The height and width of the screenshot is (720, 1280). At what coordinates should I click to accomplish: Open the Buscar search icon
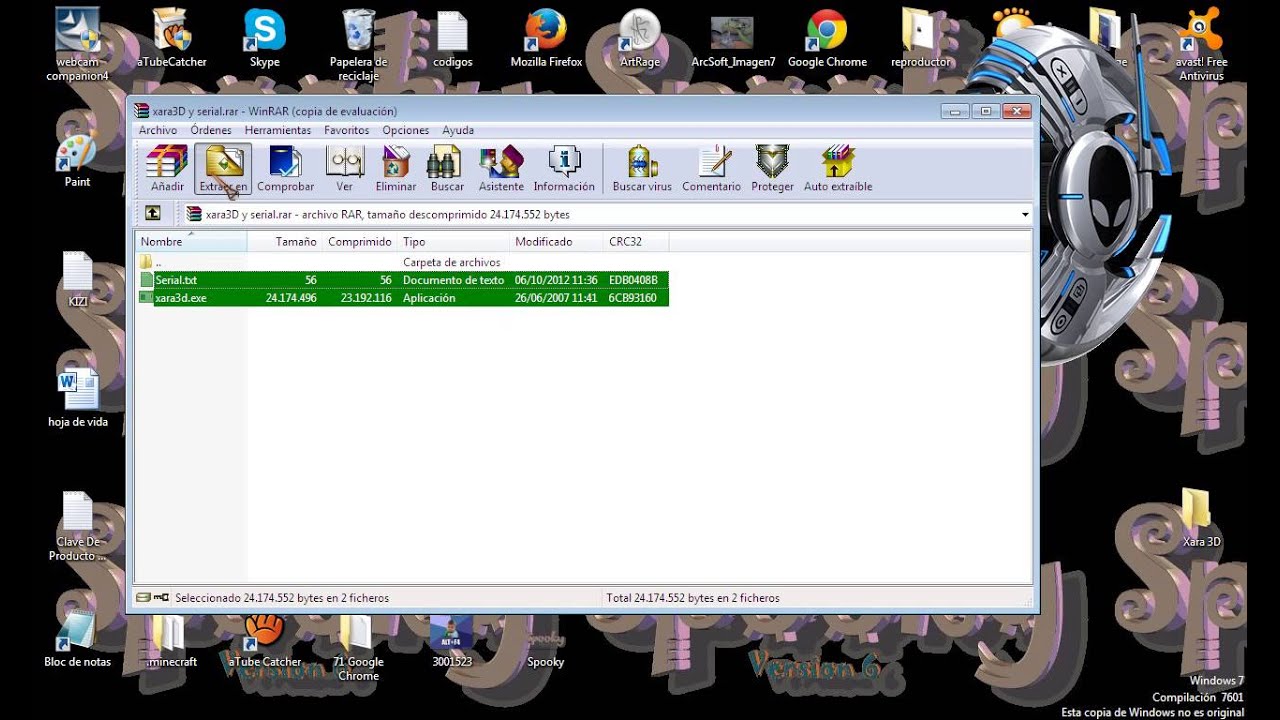[447, 169]
